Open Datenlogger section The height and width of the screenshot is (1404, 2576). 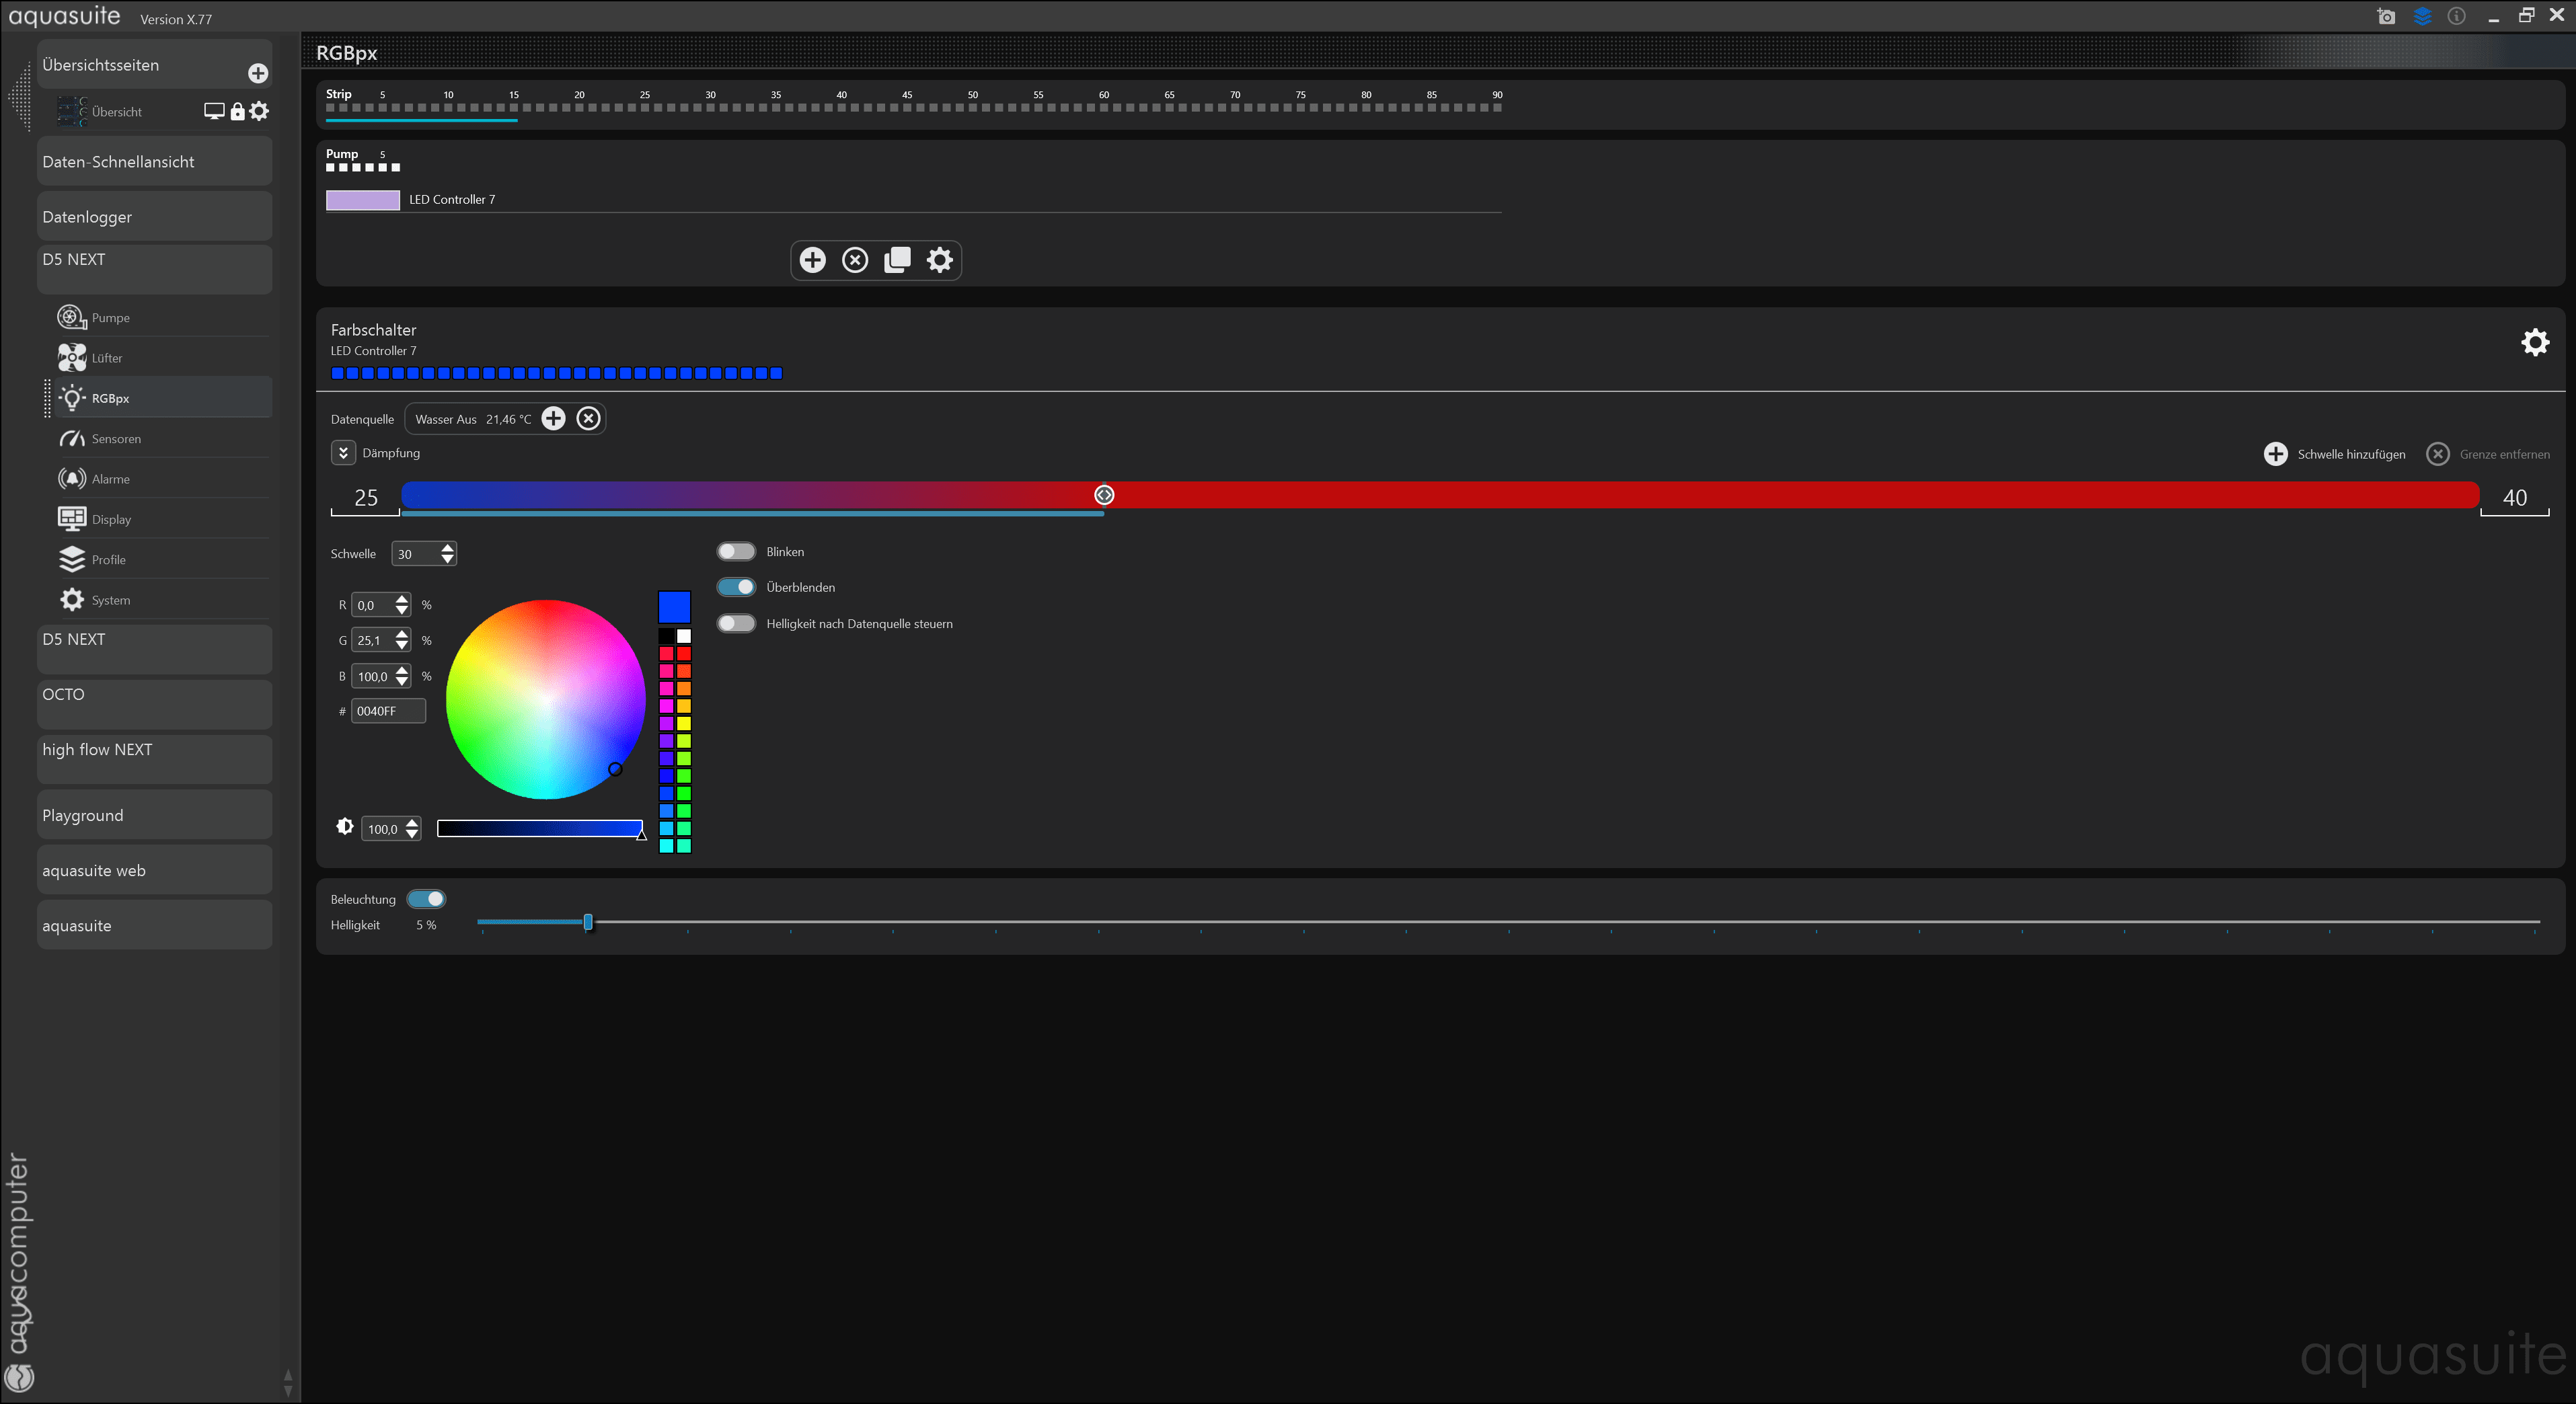point(154,216)
